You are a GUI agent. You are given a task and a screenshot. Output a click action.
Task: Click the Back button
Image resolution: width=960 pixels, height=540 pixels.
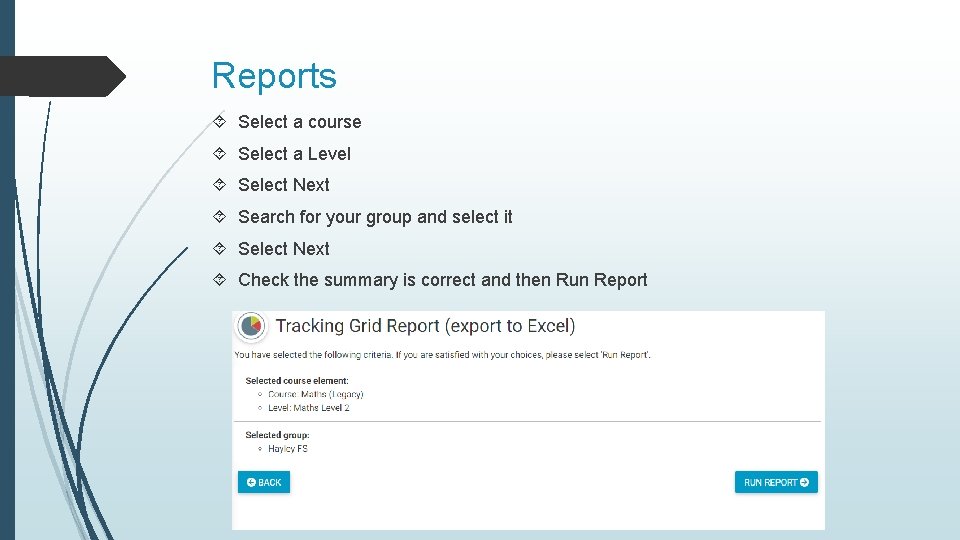(264, 482)
